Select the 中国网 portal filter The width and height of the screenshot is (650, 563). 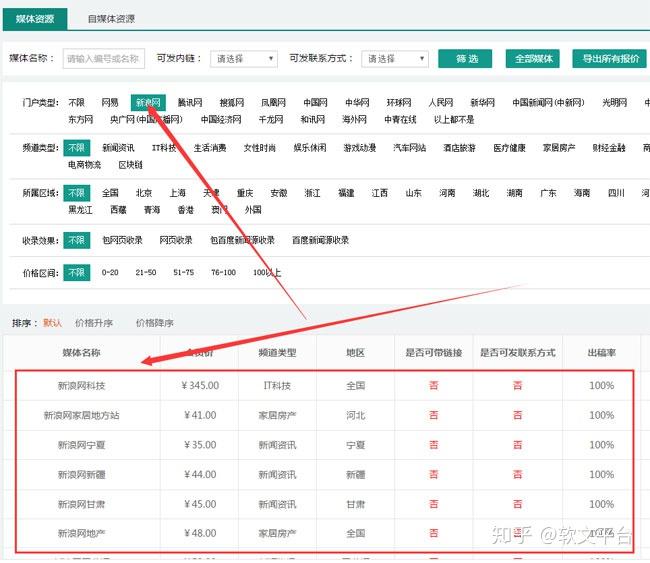click(x=315, y=102)
